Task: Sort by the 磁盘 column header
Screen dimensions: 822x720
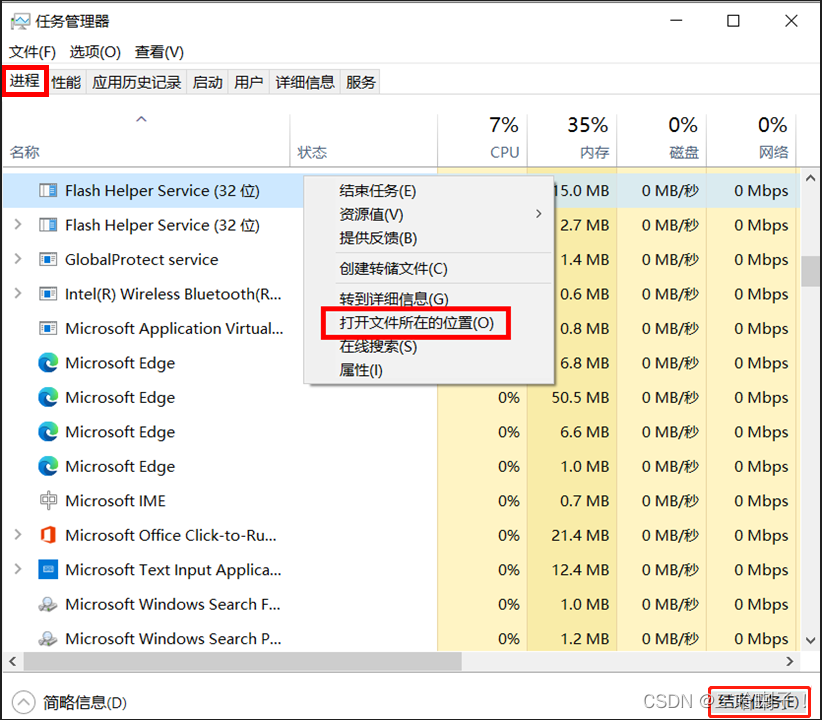Action: click(662, 139)
